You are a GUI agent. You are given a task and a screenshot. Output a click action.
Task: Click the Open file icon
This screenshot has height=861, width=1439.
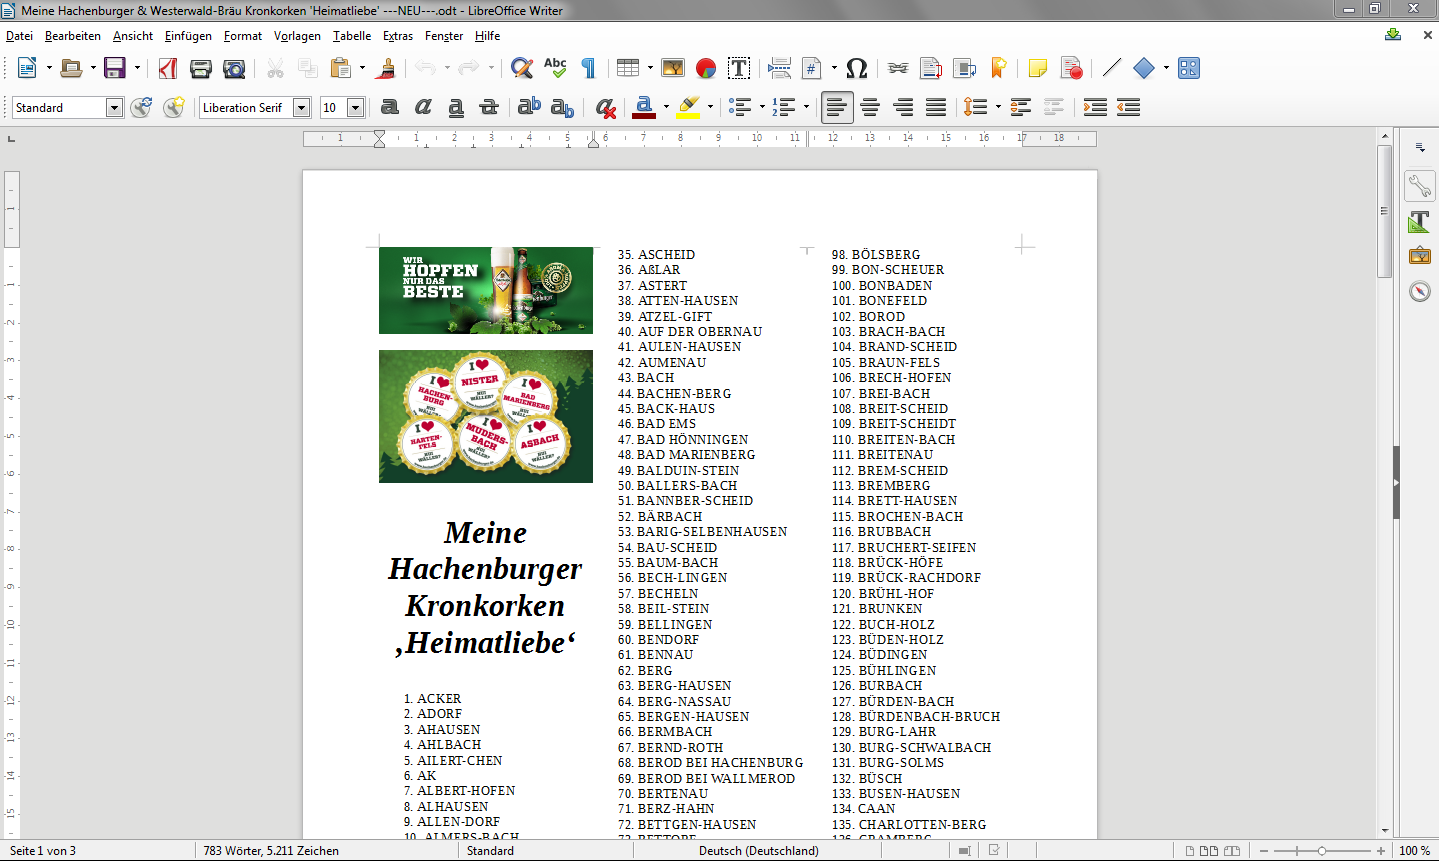(x=71, y=68)
